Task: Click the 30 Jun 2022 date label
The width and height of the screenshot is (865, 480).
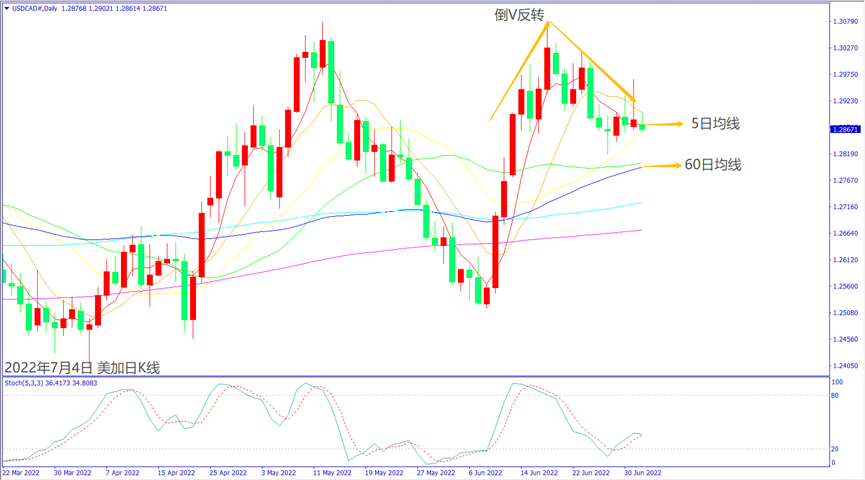Action: pos(641,472)
